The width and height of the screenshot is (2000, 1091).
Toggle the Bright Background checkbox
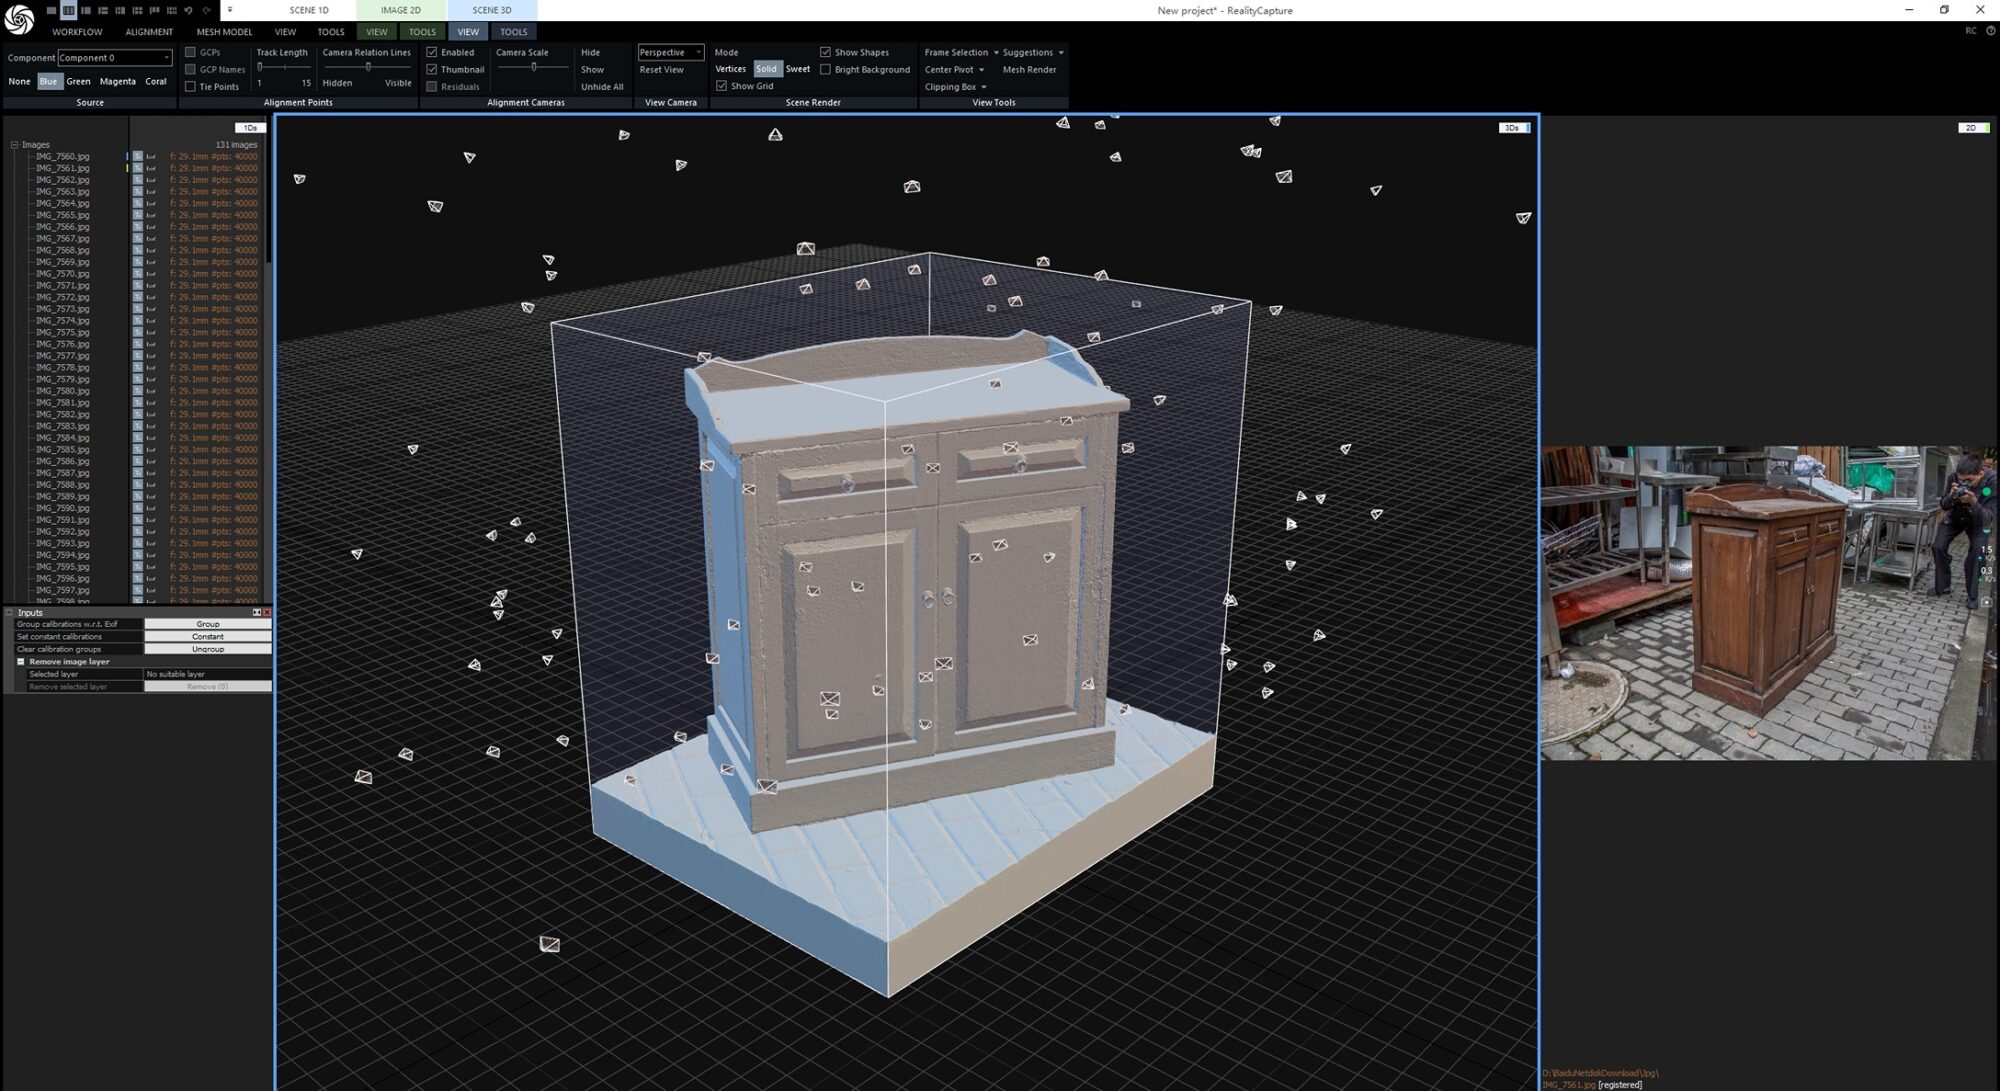[825, 70]
